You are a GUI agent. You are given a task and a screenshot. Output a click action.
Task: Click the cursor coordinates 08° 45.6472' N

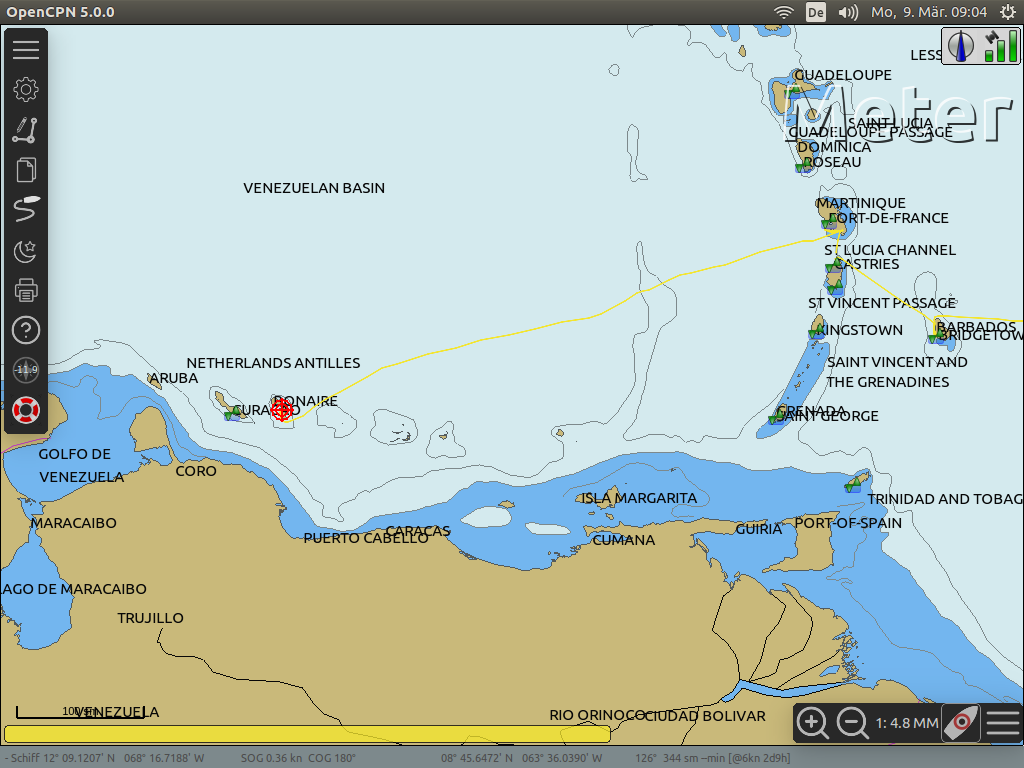pos(521,758)
